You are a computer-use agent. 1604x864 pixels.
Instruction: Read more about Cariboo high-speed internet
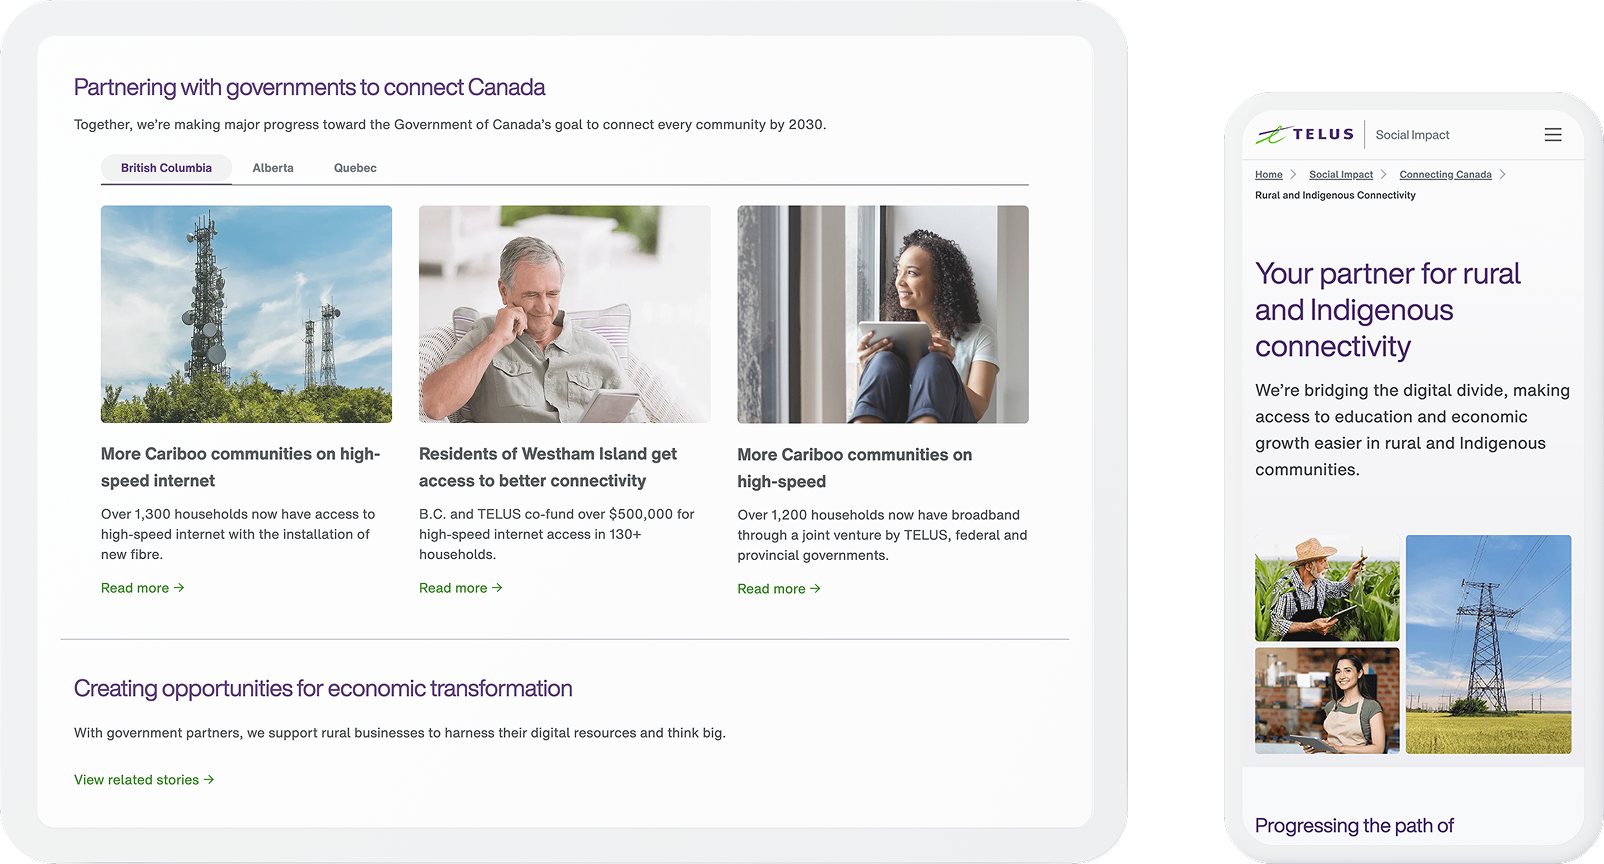142,588
